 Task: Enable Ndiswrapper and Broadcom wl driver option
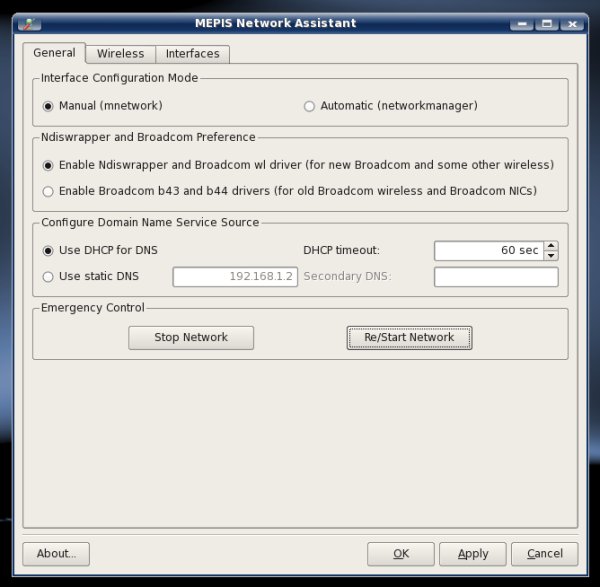coord(298,165)
